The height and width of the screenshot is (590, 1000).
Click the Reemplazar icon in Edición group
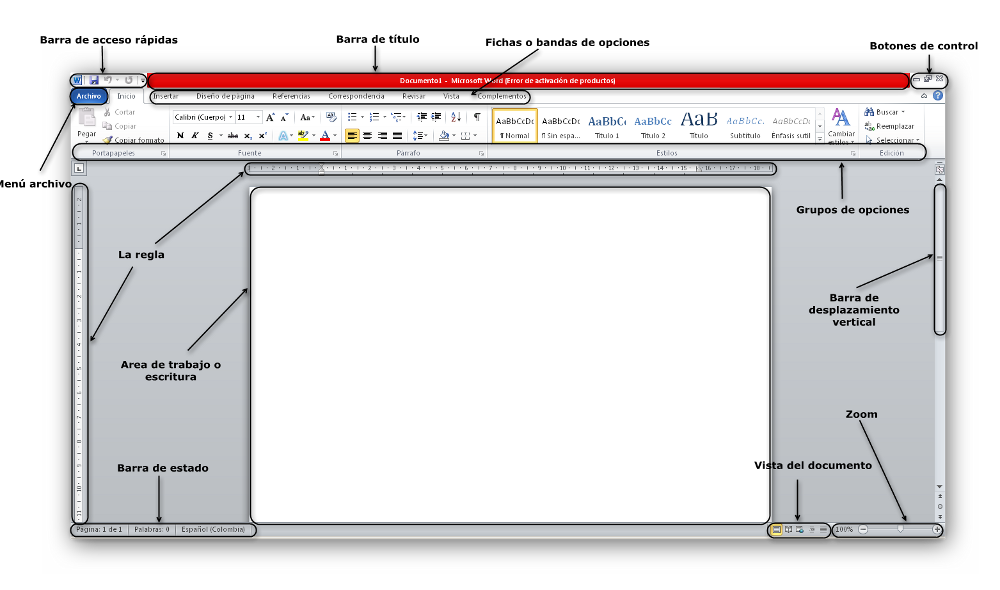(x=869, y=126)
